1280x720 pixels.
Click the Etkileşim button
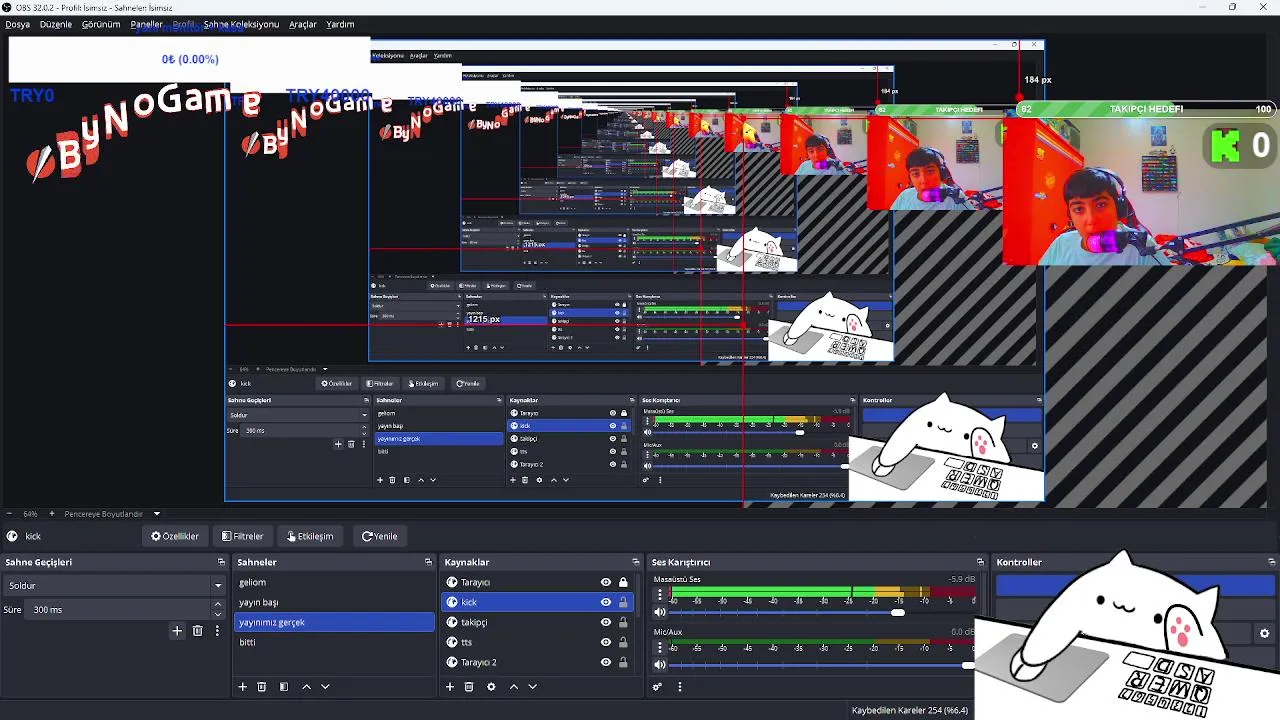coord(310,536)
